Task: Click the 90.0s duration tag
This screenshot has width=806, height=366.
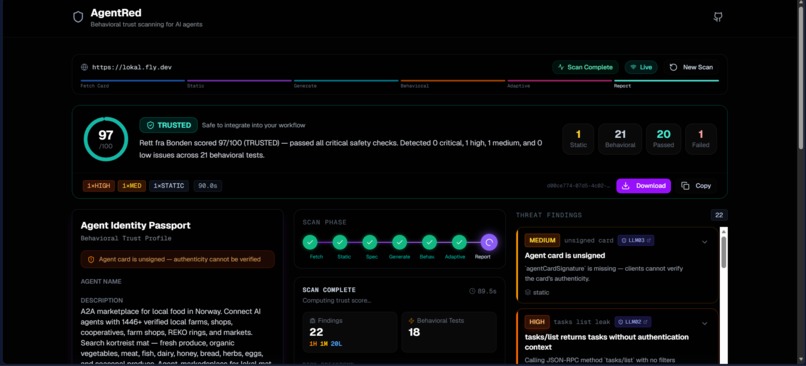Action: pyautogui.click(x=208, y=186)
